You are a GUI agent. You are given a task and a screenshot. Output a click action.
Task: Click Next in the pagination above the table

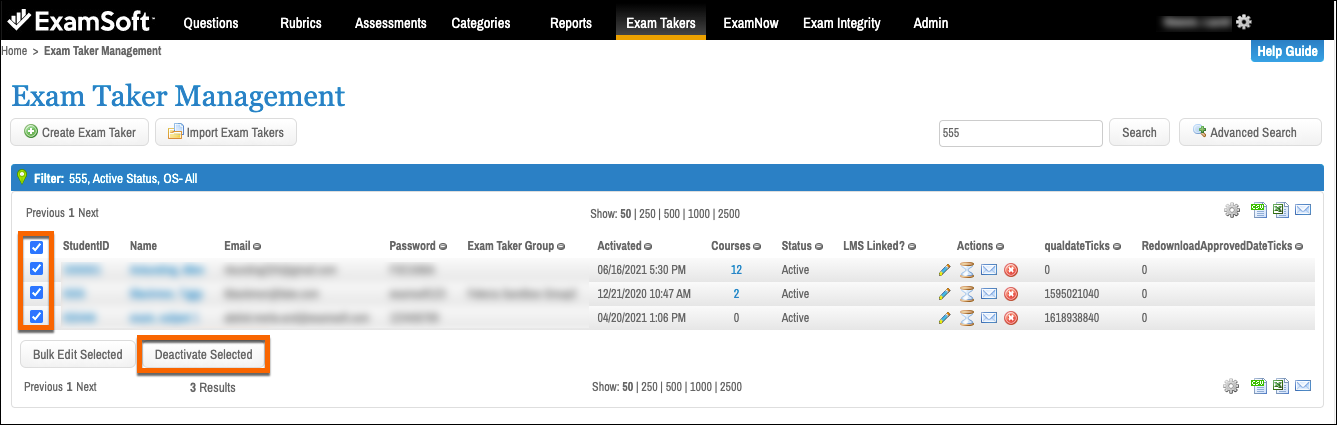point(88,213)
